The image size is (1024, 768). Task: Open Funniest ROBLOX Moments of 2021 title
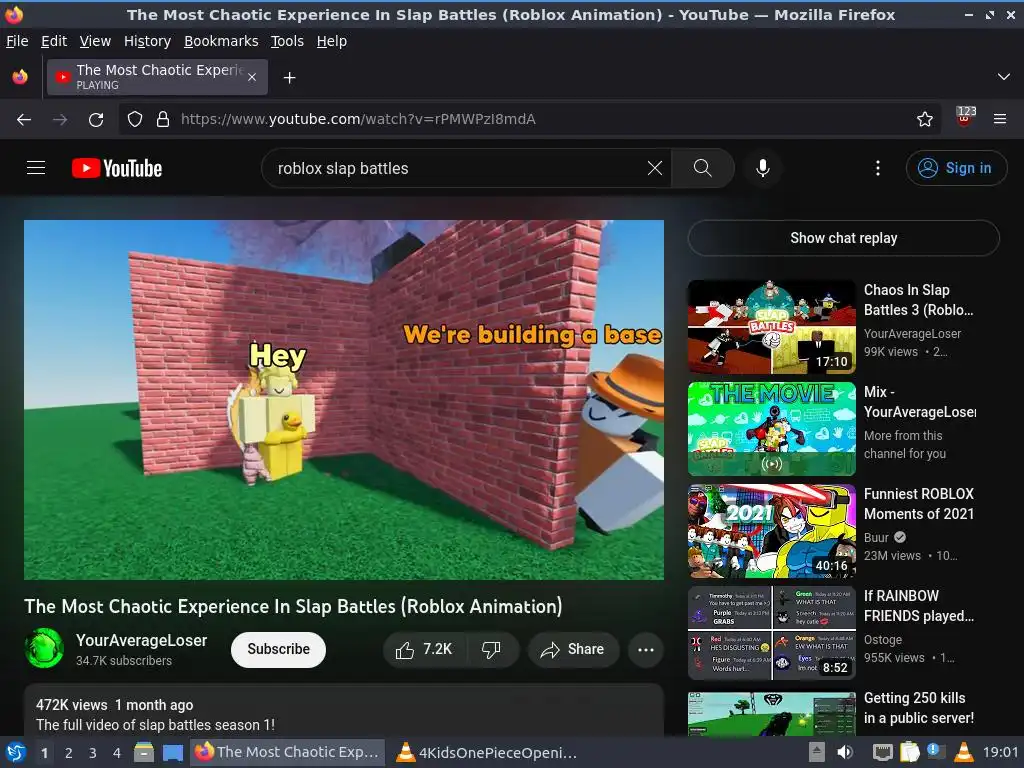(919, 504)
